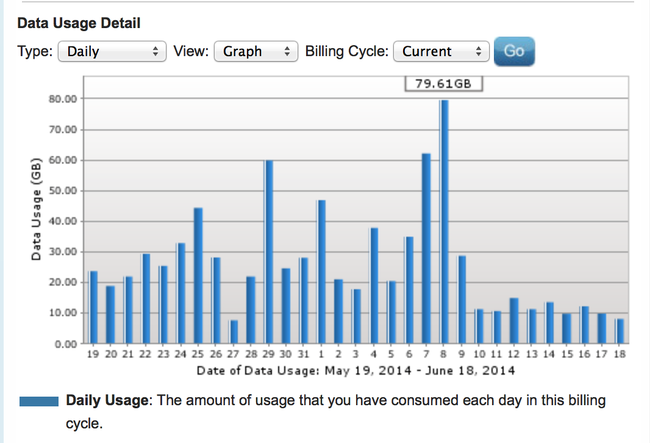This screenshot has width=650, height=443.
Task: Select the bar for day 1
Action: pos(322,271)
